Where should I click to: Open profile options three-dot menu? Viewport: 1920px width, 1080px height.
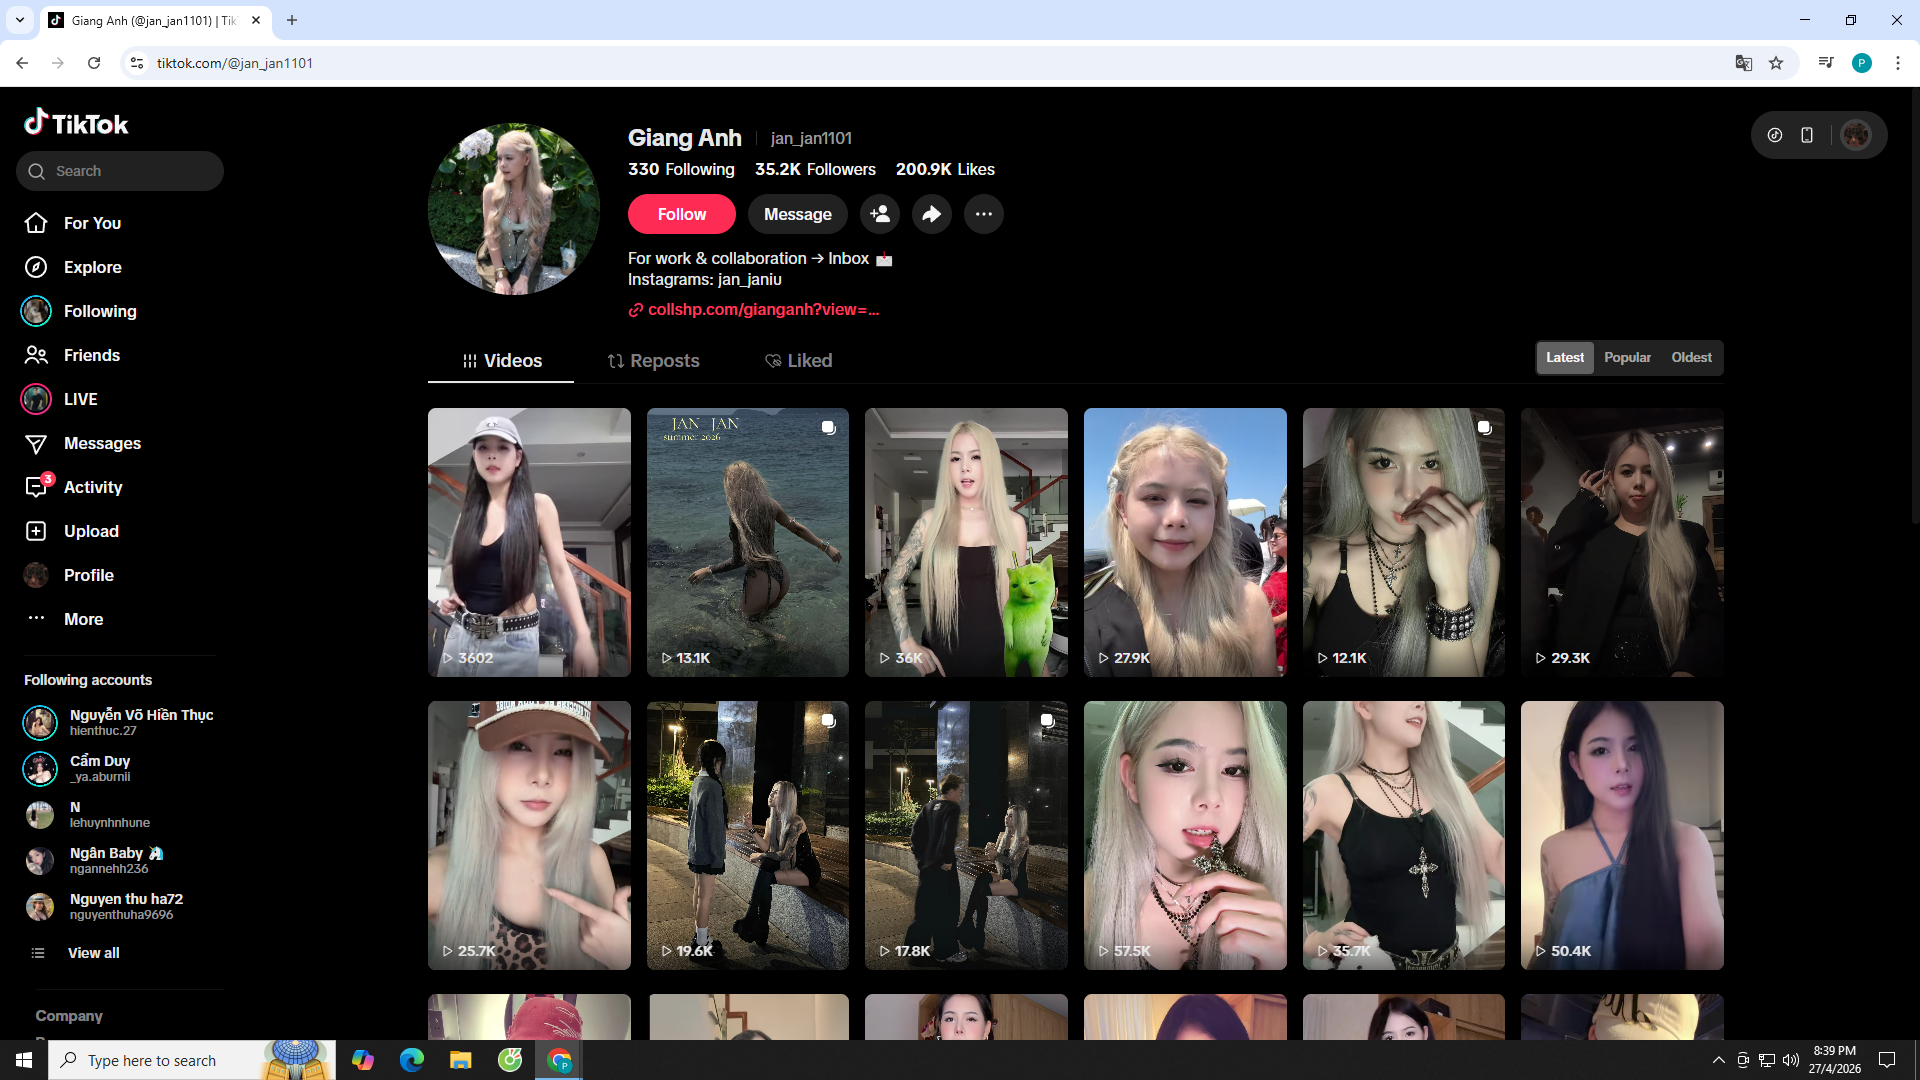[984, 214]
